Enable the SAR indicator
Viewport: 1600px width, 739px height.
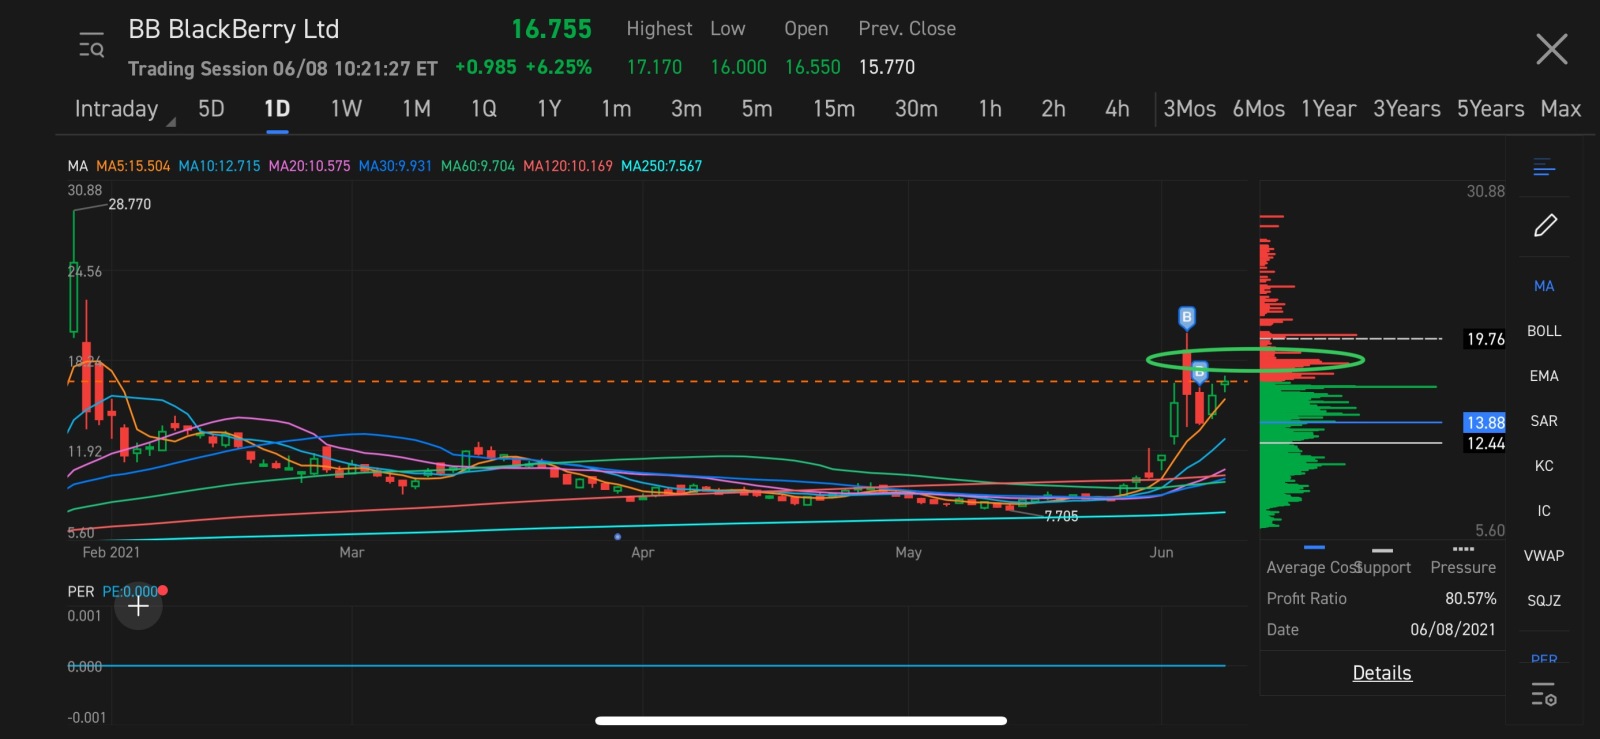click(1544, 421)
